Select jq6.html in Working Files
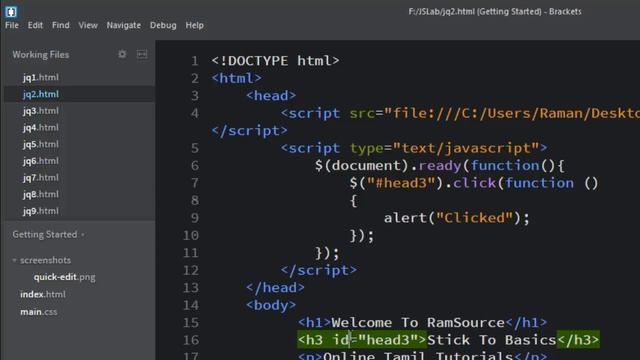The height and width of the screenshot is (360, 640). click(41, 161)
